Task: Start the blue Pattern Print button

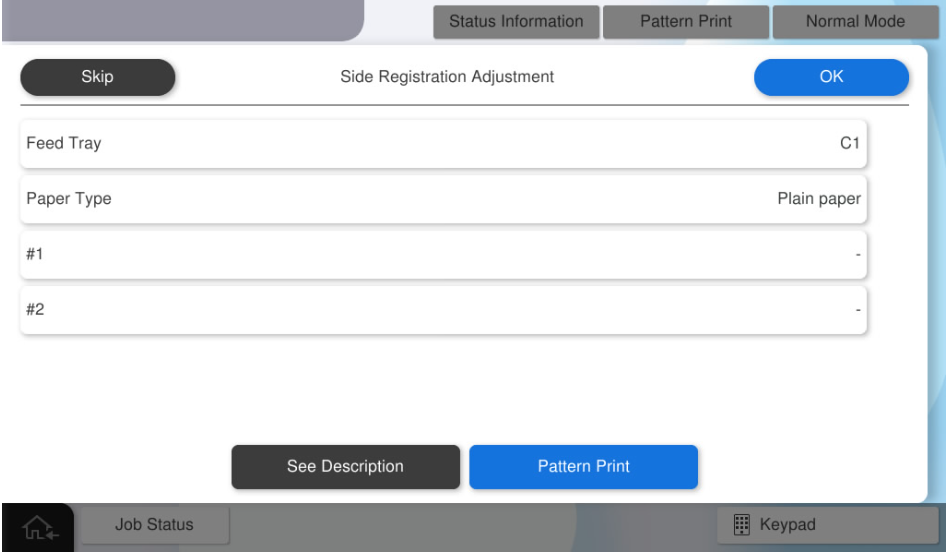Action: pyautogui.click(x=583, y=467)
